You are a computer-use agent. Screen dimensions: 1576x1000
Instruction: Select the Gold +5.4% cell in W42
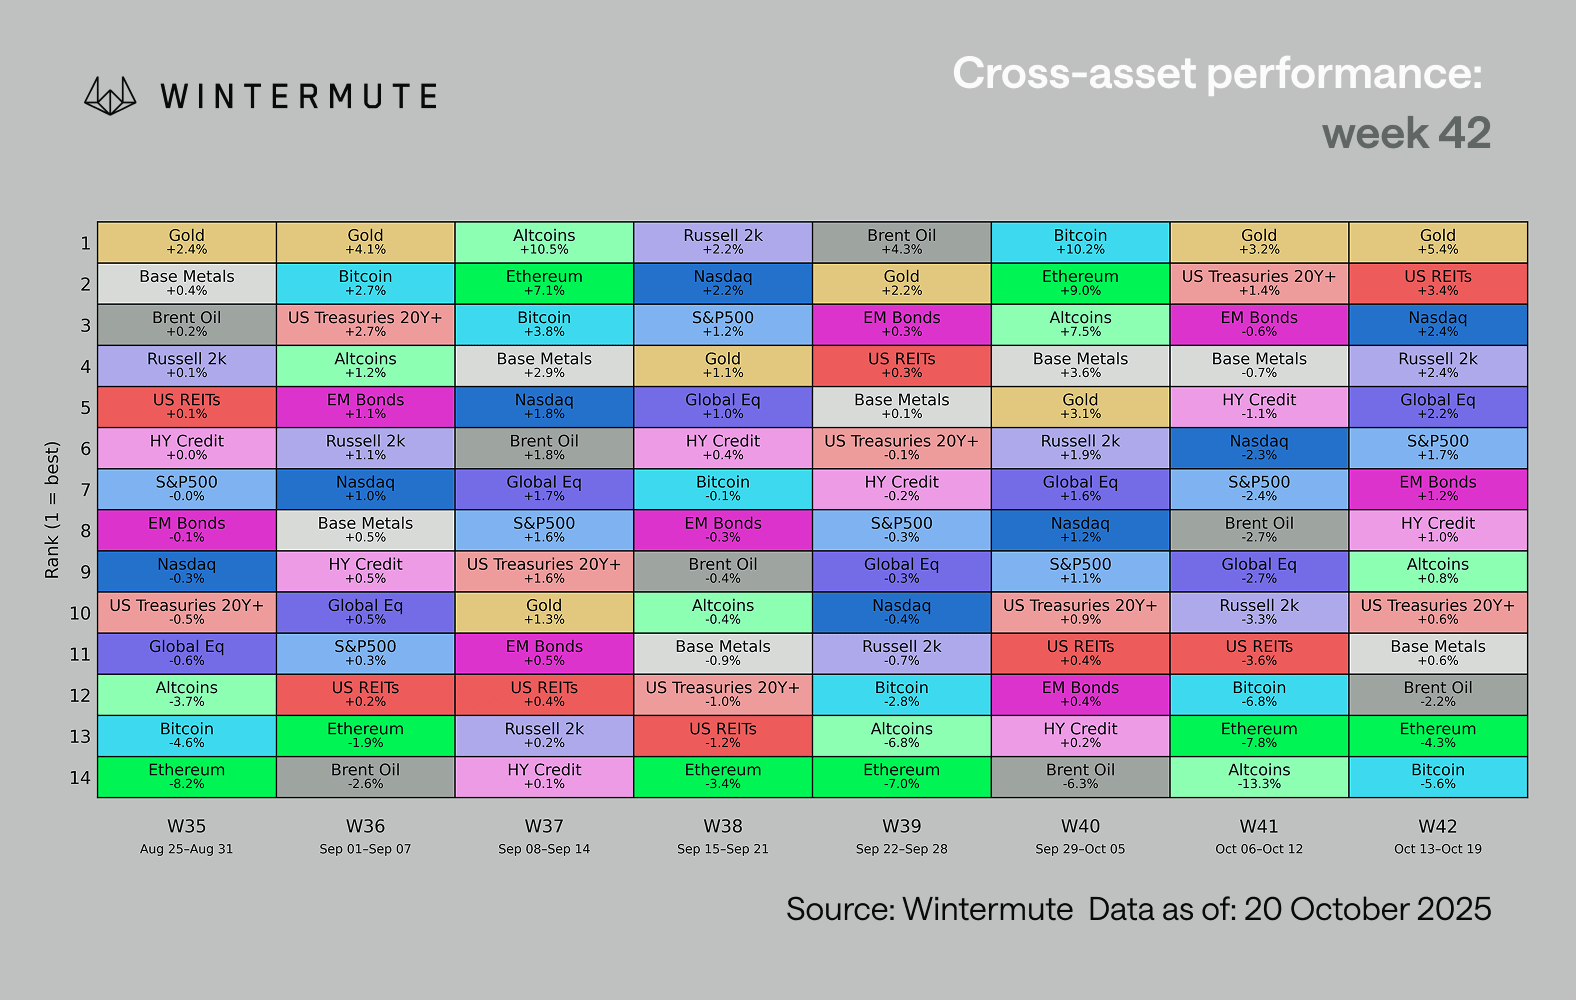pyautogui.click(x=1438, y=242)
